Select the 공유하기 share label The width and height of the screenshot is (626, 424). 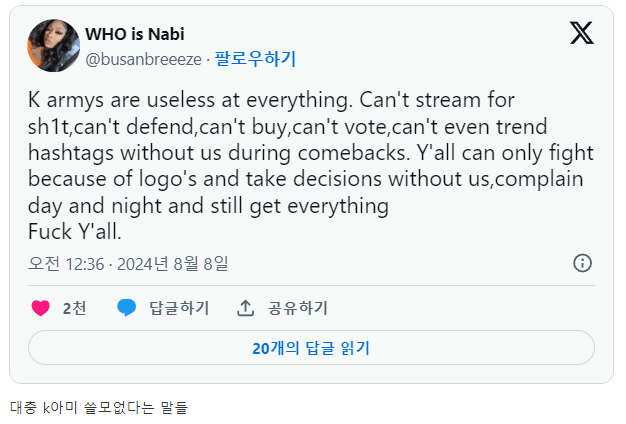[298, 308]
